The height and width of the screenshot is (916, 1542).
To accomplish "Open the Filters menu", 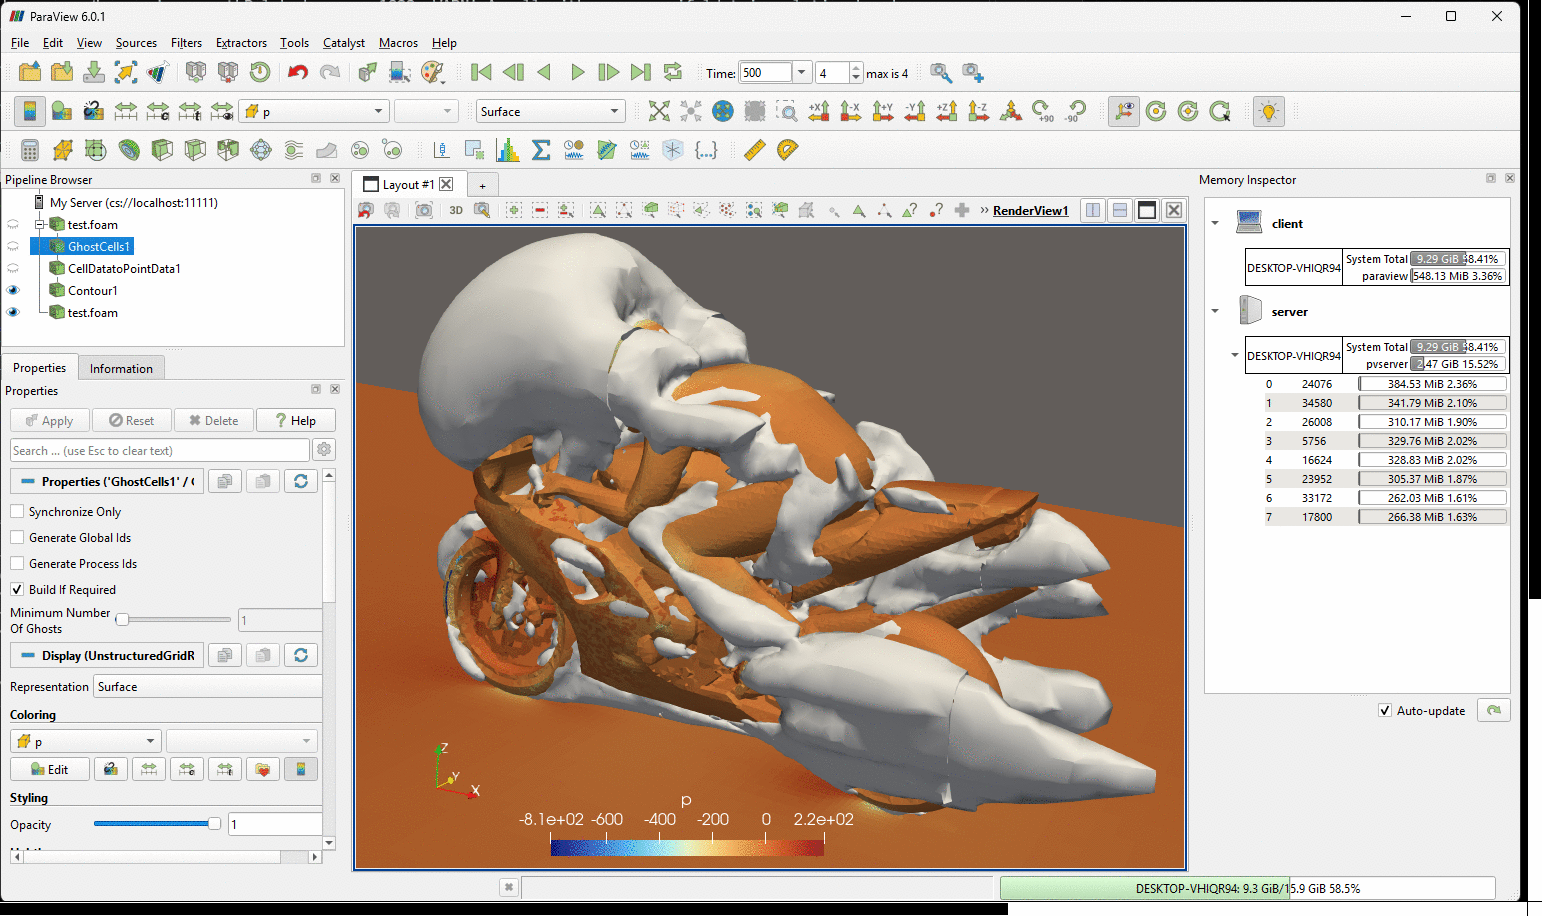I will 186,43.
